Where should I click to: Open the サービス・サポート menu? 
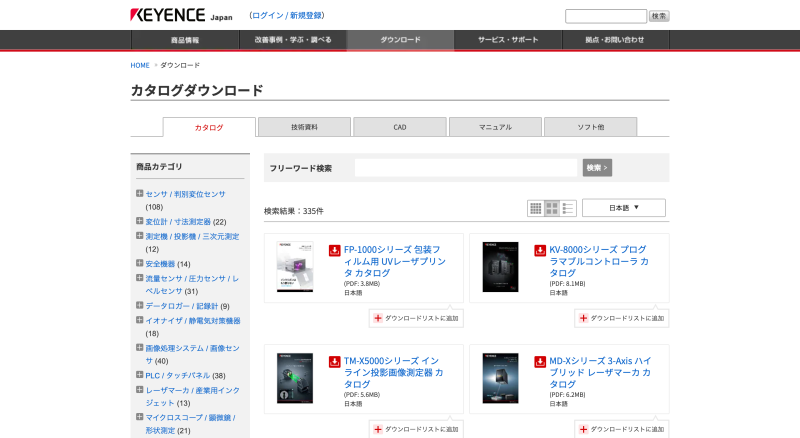(508, 40)
